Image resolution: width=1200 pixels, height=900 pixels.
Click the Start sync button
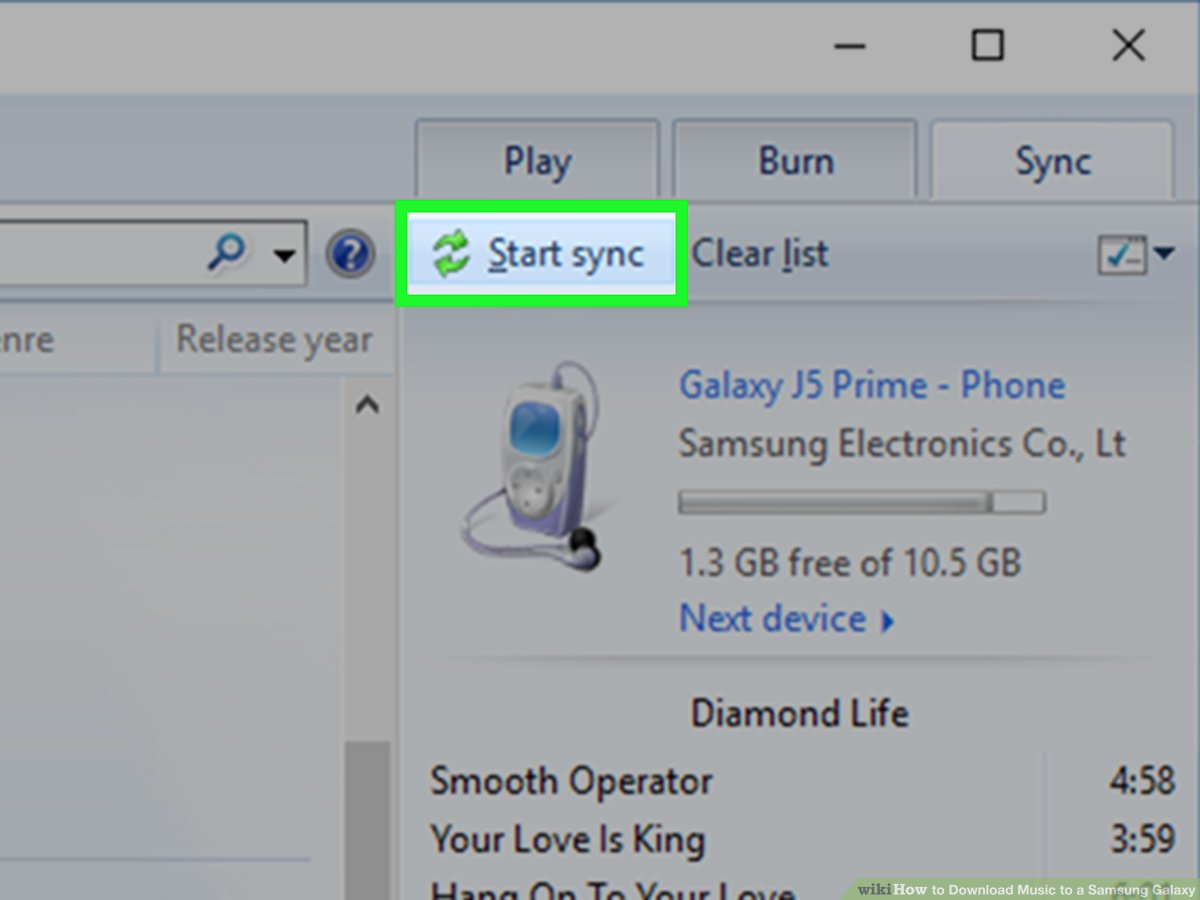coord(541,254)
